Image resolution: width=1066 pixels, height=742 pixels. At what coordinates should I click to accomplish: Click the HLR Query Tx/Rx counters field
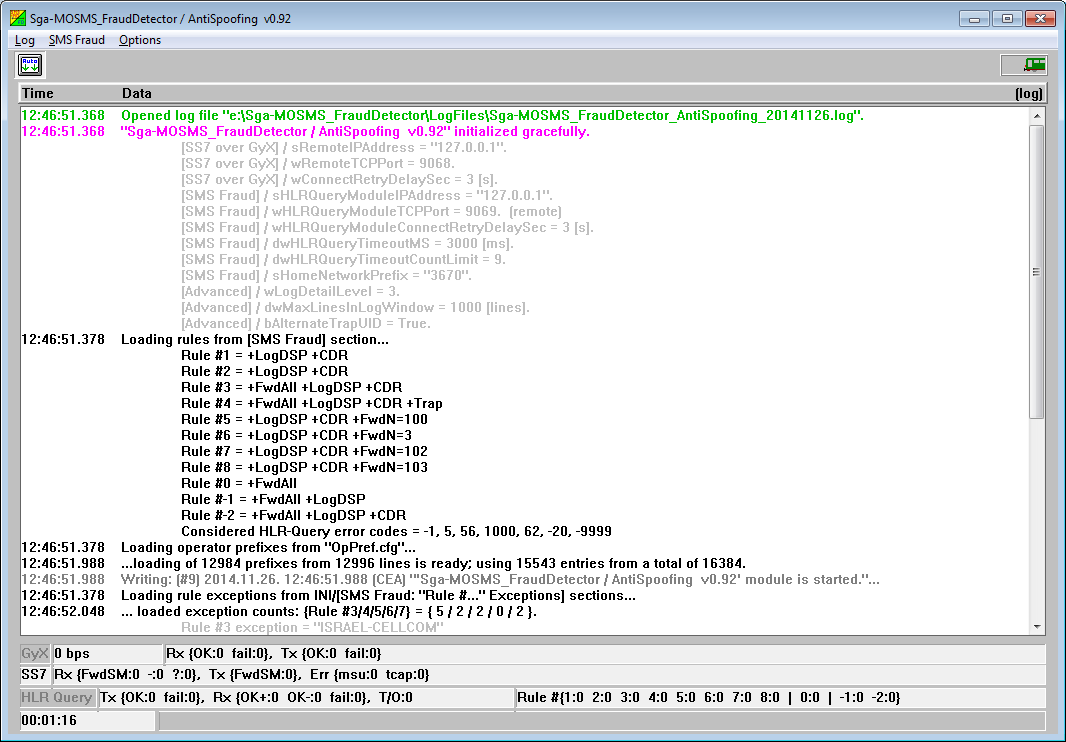pyautogui.click(x=306, y=697)
